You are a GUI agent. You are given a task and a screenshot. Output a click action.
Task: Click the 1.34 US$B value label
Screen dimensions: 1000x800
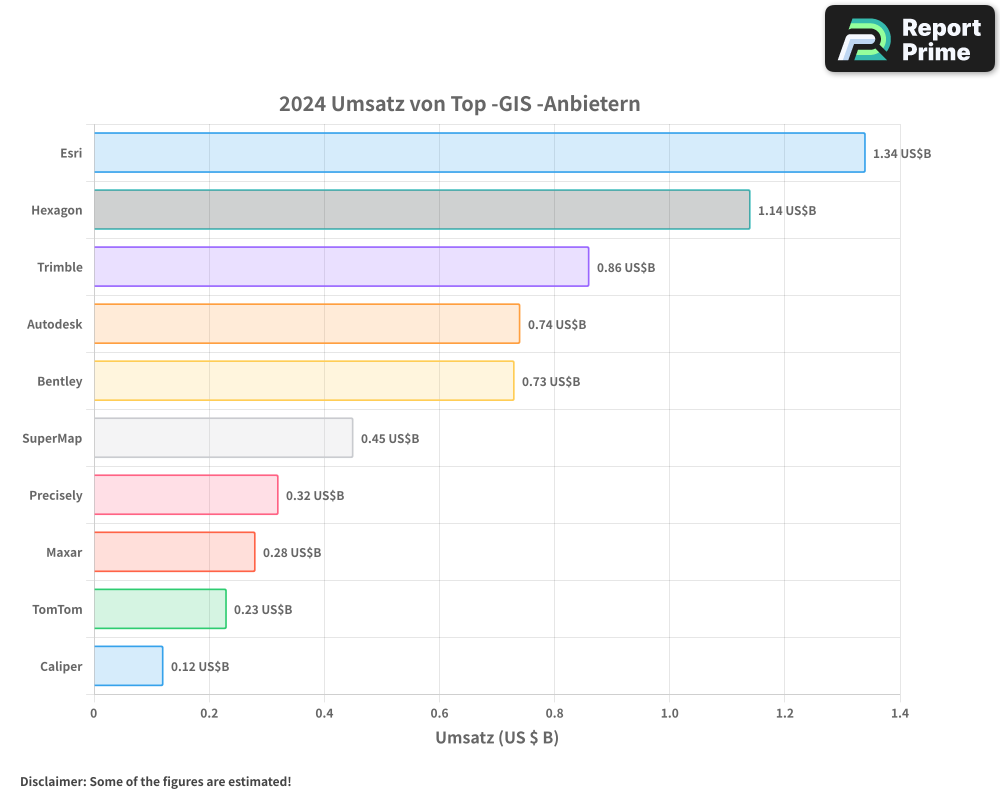coord(902,154)
